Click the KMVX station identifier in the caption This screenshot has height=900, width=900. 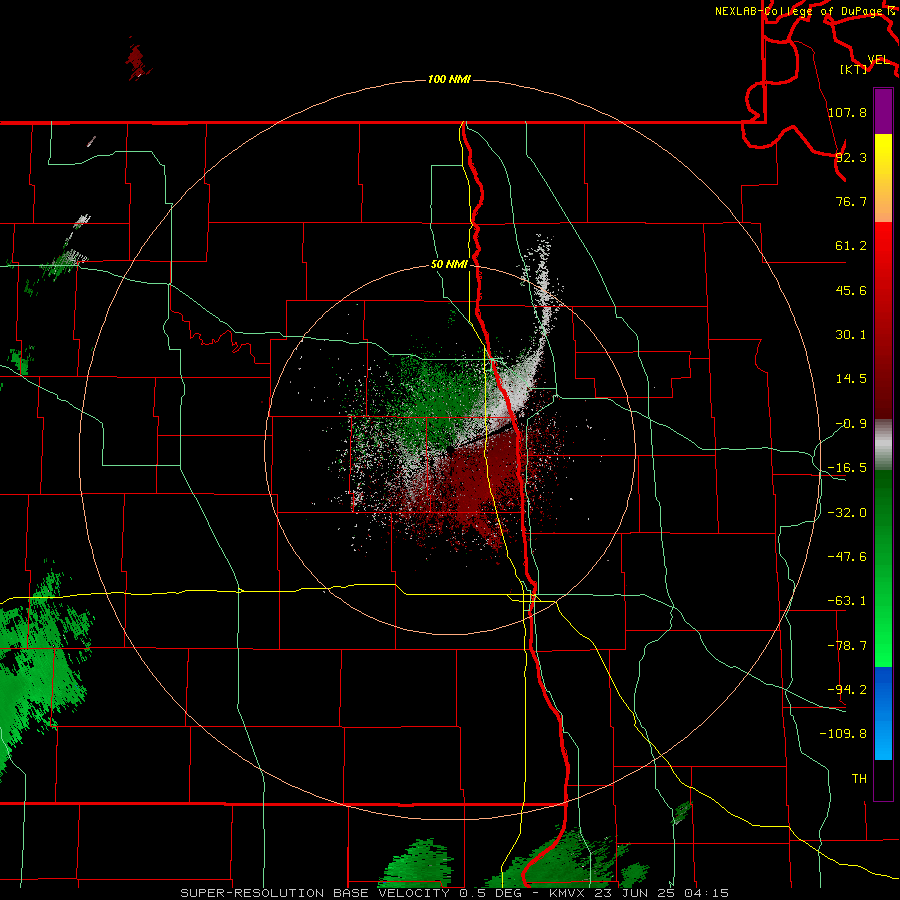pyautogui.click(x=567, y=893)
